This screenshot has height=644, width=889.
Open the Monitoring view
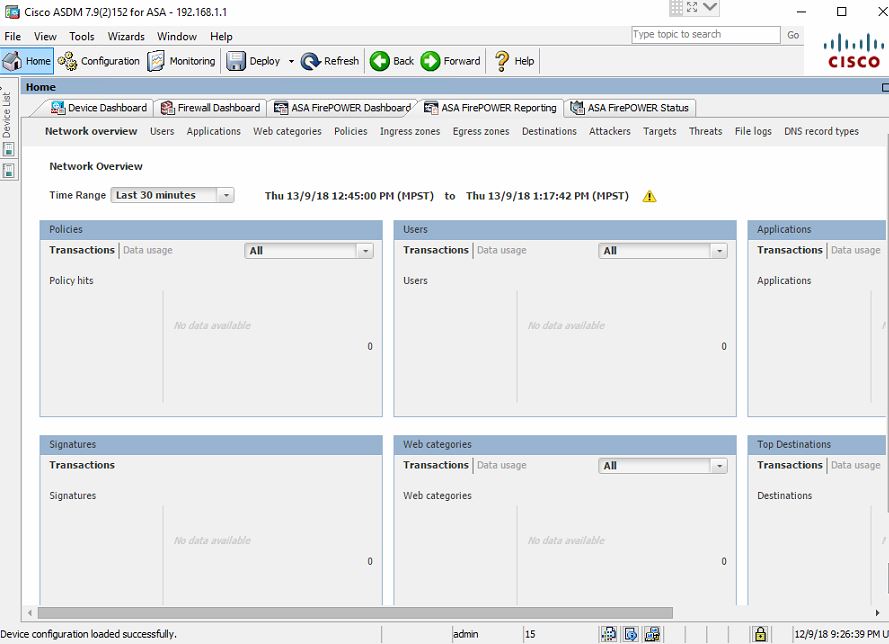[181, 61]
